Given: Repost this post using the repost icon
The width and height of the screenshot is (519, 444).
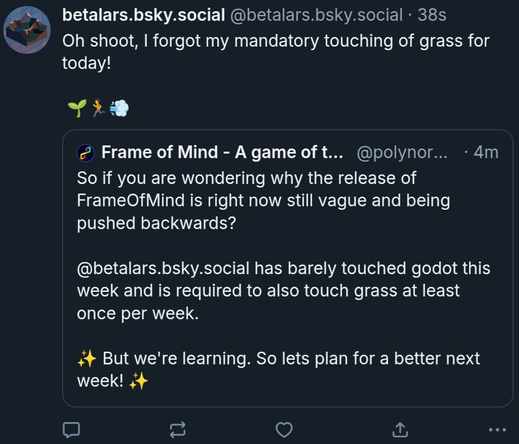Looking at the screenshot, I should click(x=177, y=430).
